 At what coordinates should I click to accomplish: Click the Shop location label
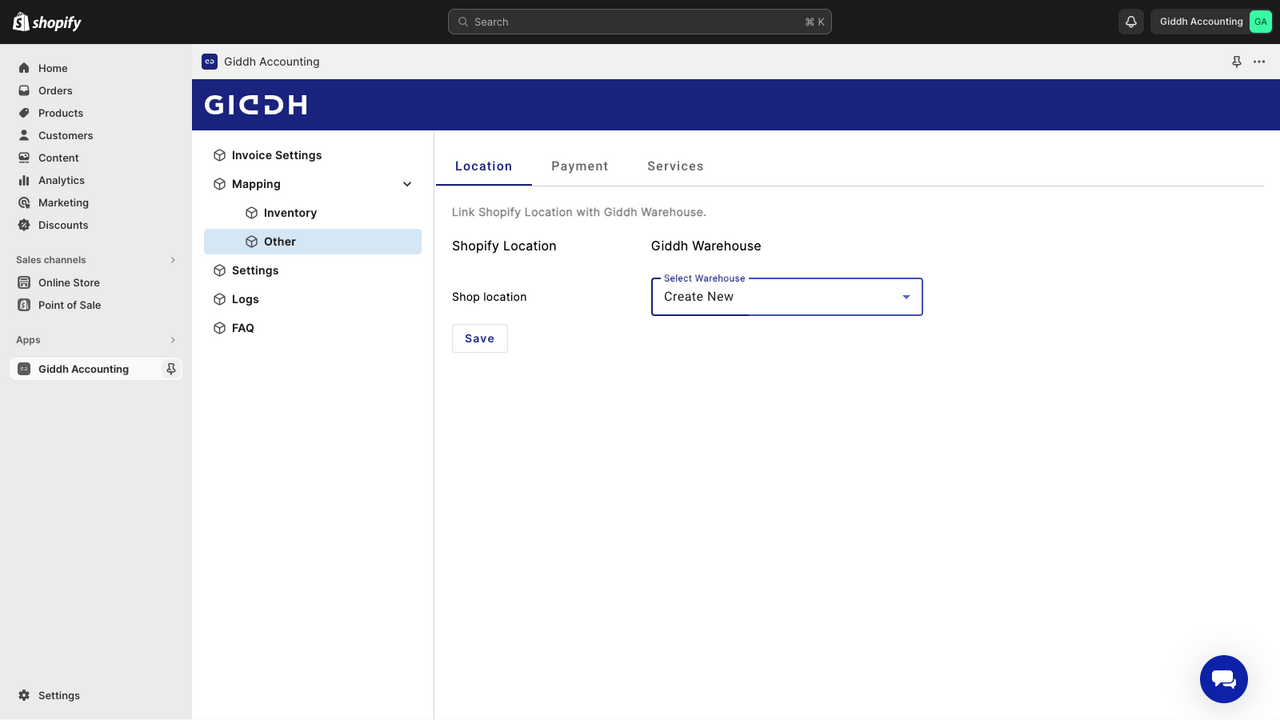pos(489,297)
